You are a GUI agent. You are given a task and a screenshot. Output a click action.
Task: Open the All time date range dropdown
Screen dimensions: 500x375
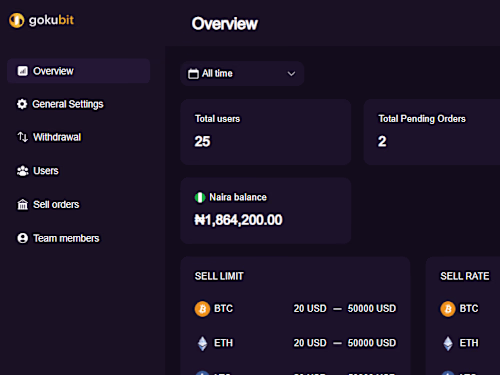pos(242,74)
